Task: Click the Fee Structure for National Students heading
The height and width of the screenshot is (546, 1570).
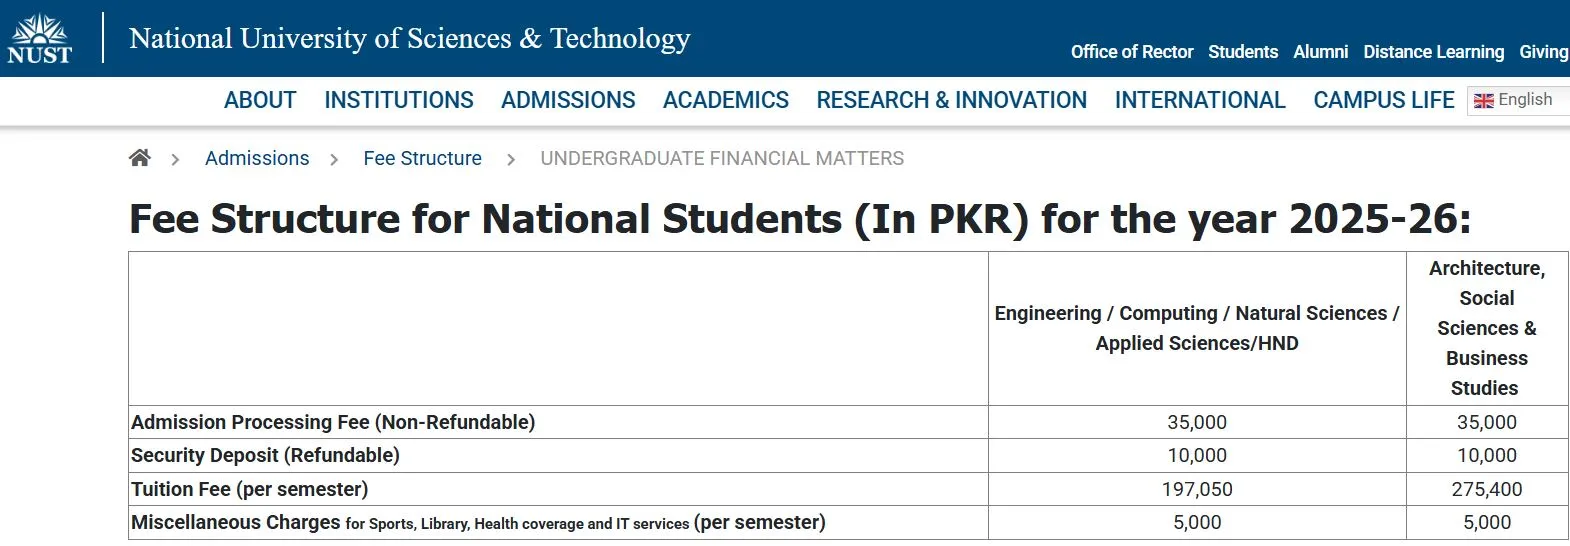Action: [800, 219]
